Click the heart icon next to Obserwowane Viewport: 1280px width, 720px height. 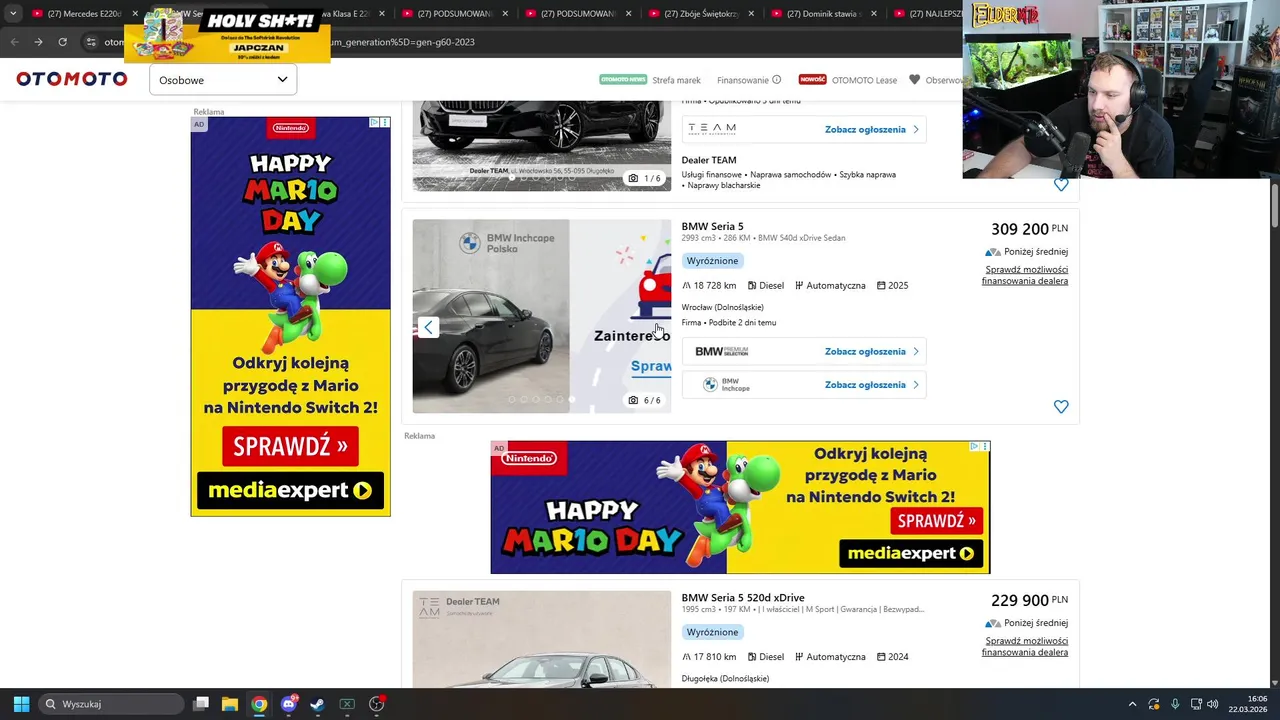click(914, 80)
